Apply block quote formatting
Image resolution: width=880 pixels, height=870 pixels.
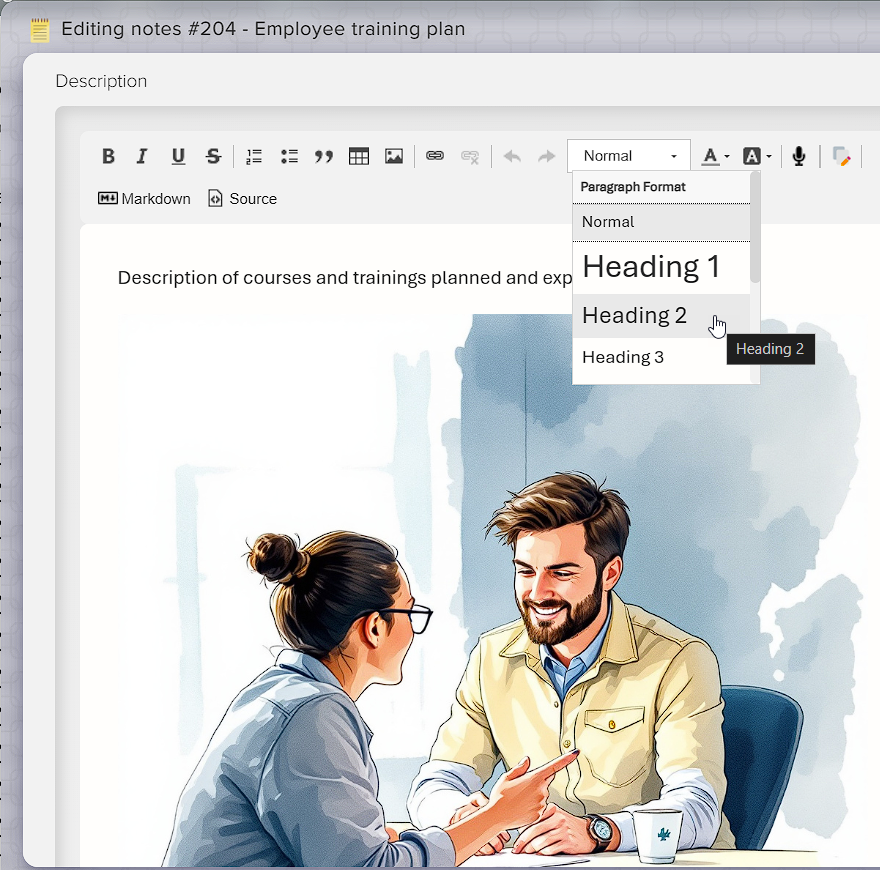point(324,156)
